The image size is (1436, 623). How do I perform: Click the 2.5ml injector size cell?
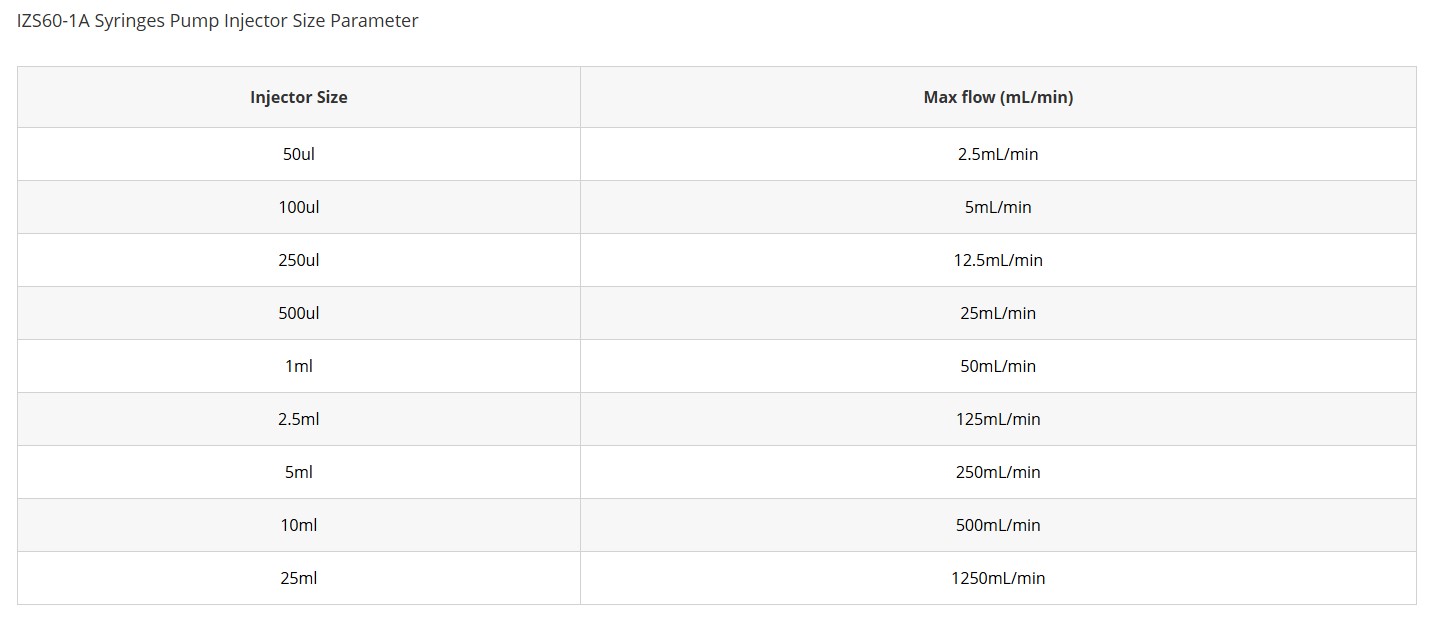[x=298, y=419]
